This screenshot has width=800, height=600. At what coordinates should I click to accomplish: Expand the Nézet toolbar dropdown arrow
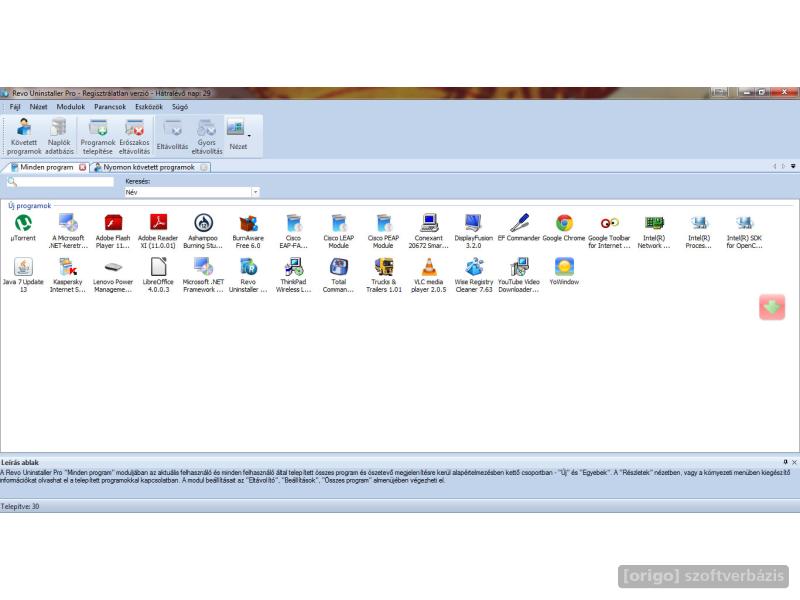249,136
